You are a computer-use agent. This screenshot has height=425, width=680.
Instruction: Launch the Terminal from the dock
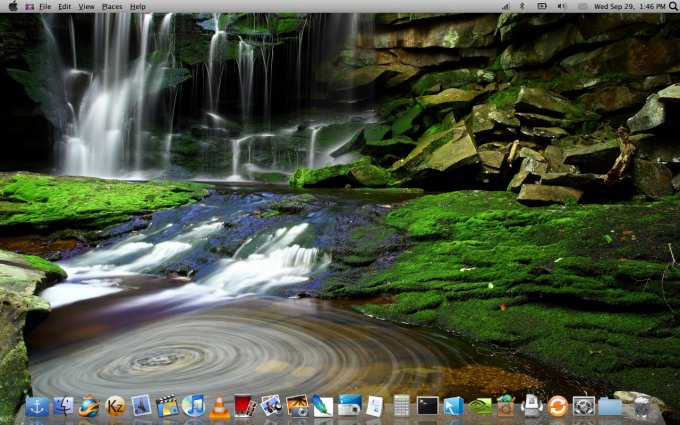(x=427, y=406)
